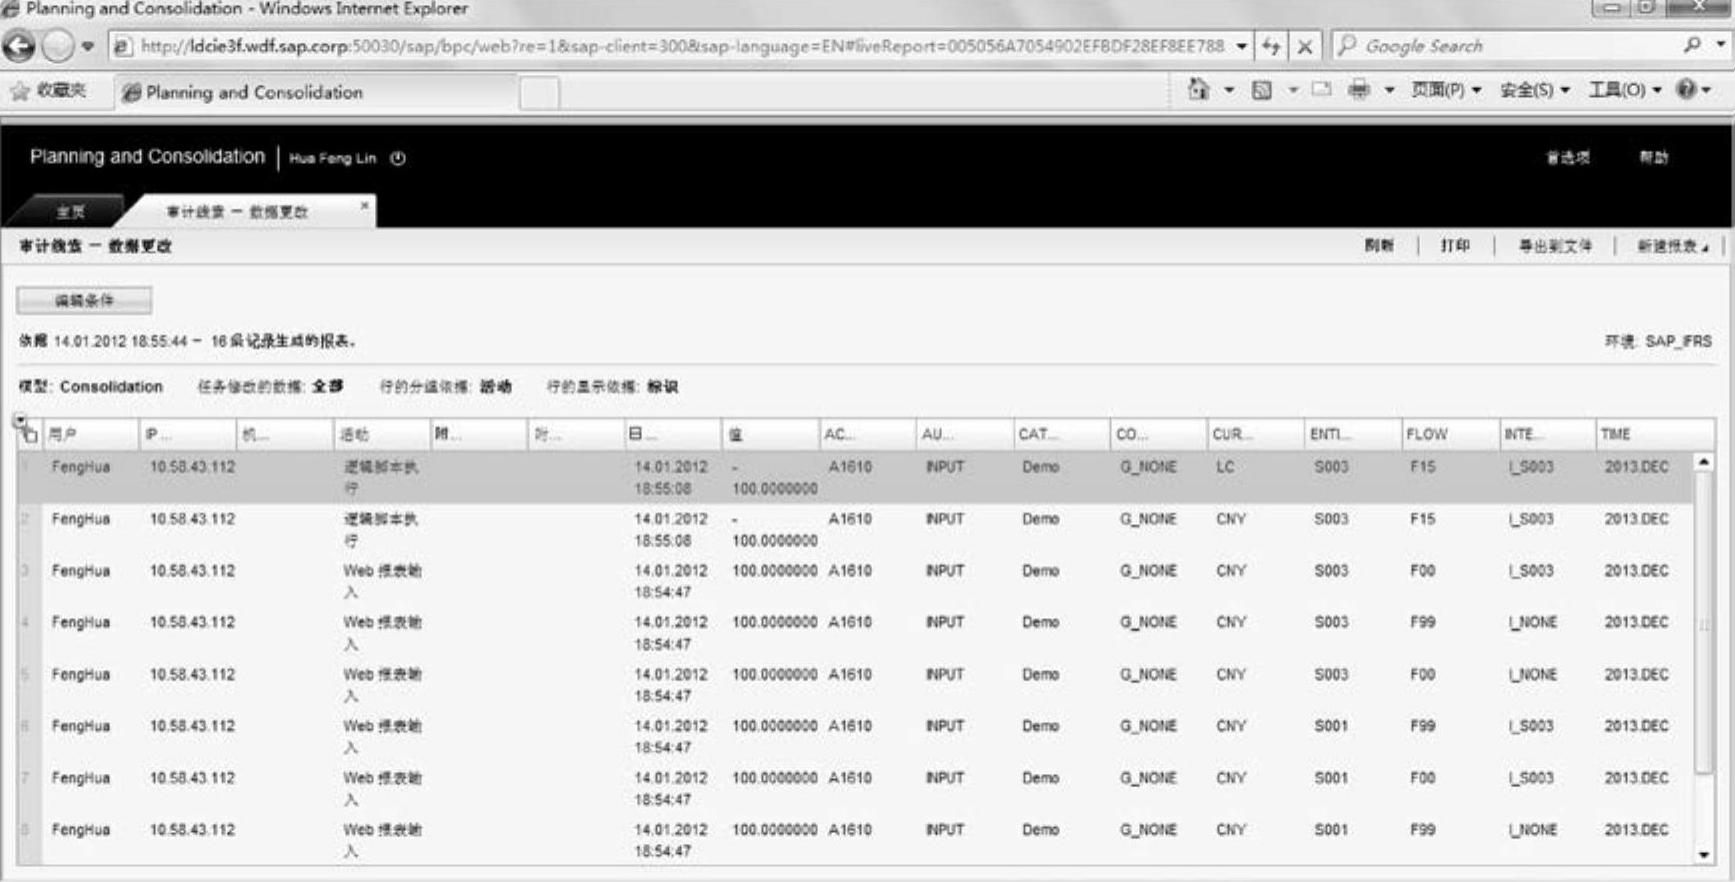
Task: Click the IE Home page icon
Action: click(x=1198, y=90)
